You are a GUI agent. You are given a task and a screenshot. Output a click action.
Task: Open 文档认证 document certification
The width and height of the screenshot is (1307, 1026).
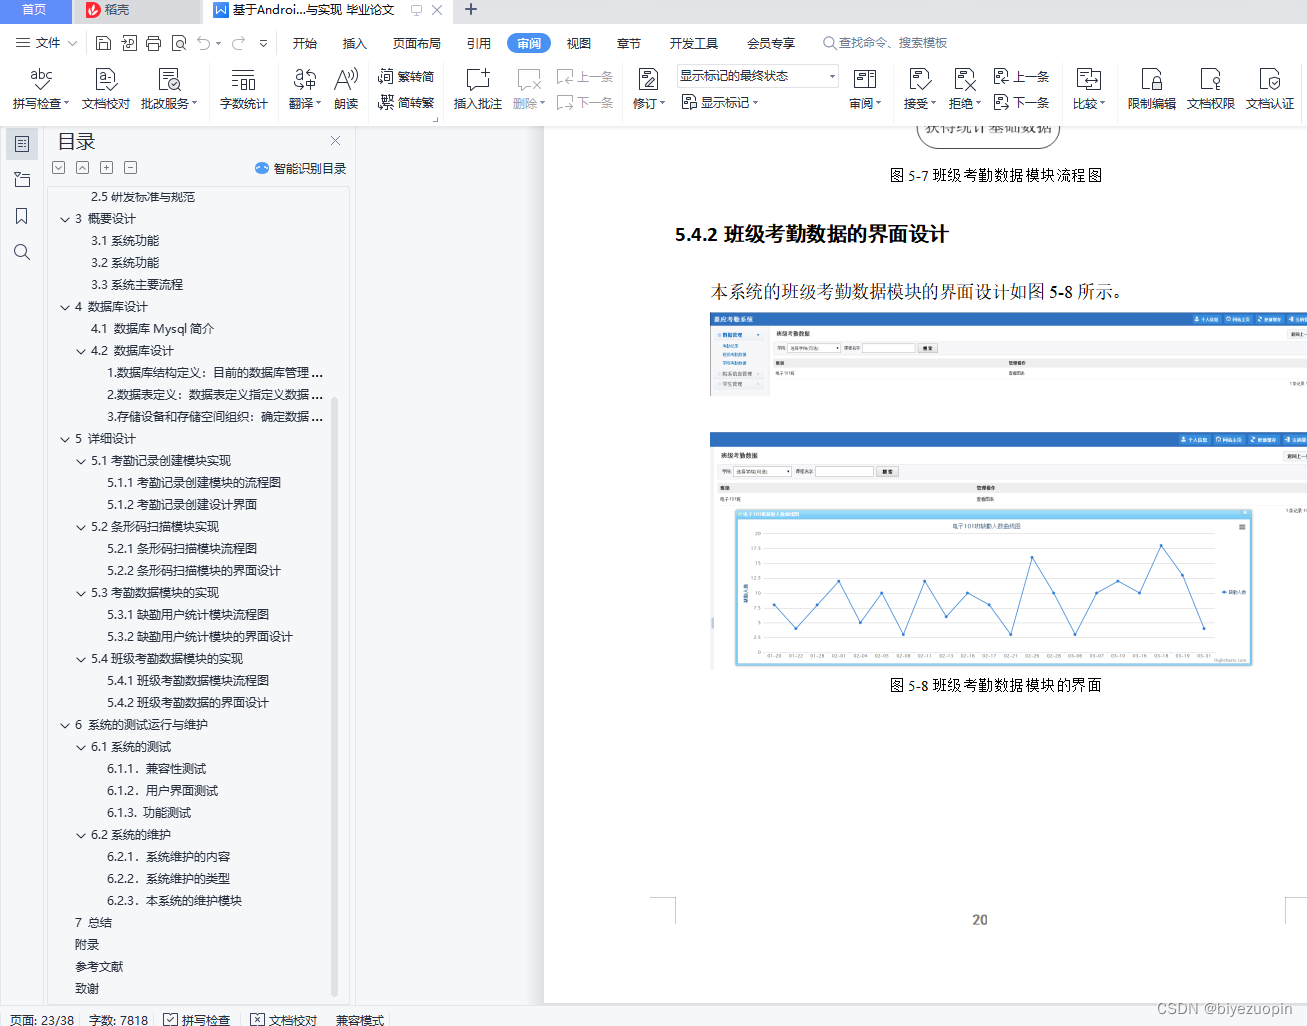tap(1270, 88)
